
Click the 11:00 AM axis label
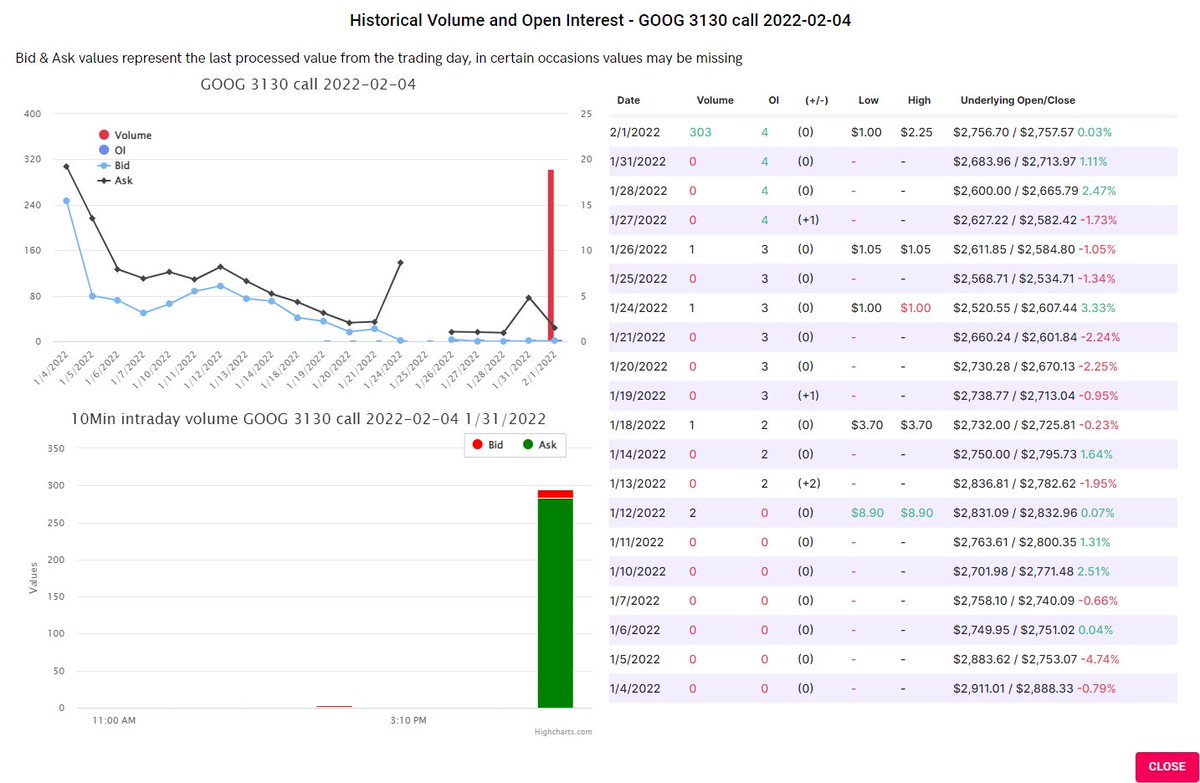click(x=114, y=720)
